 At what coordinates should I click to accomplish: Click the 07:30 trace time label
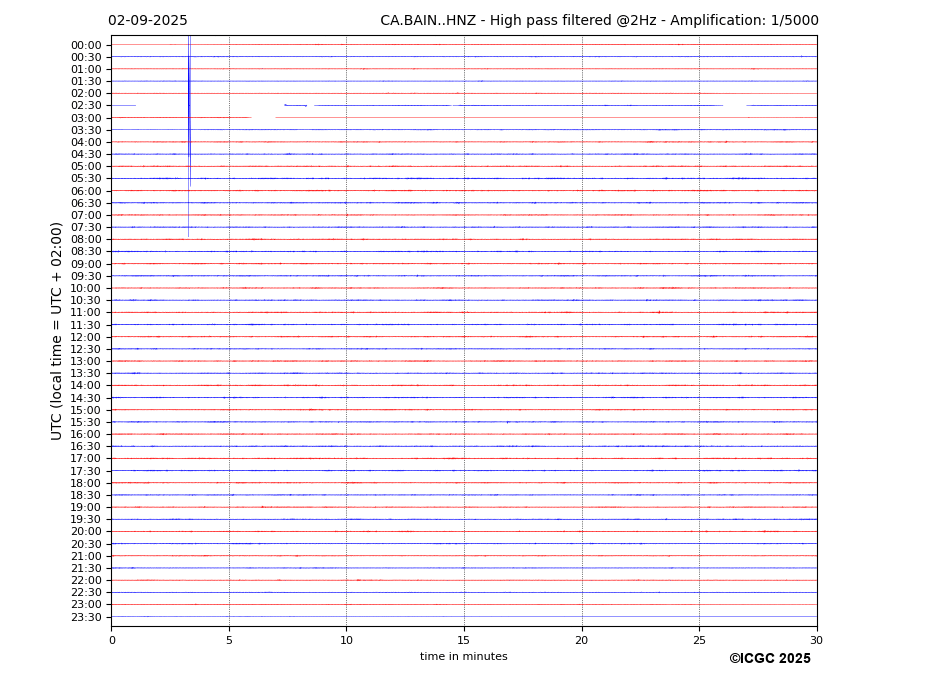pyautogui.click(x=86, y=228)
